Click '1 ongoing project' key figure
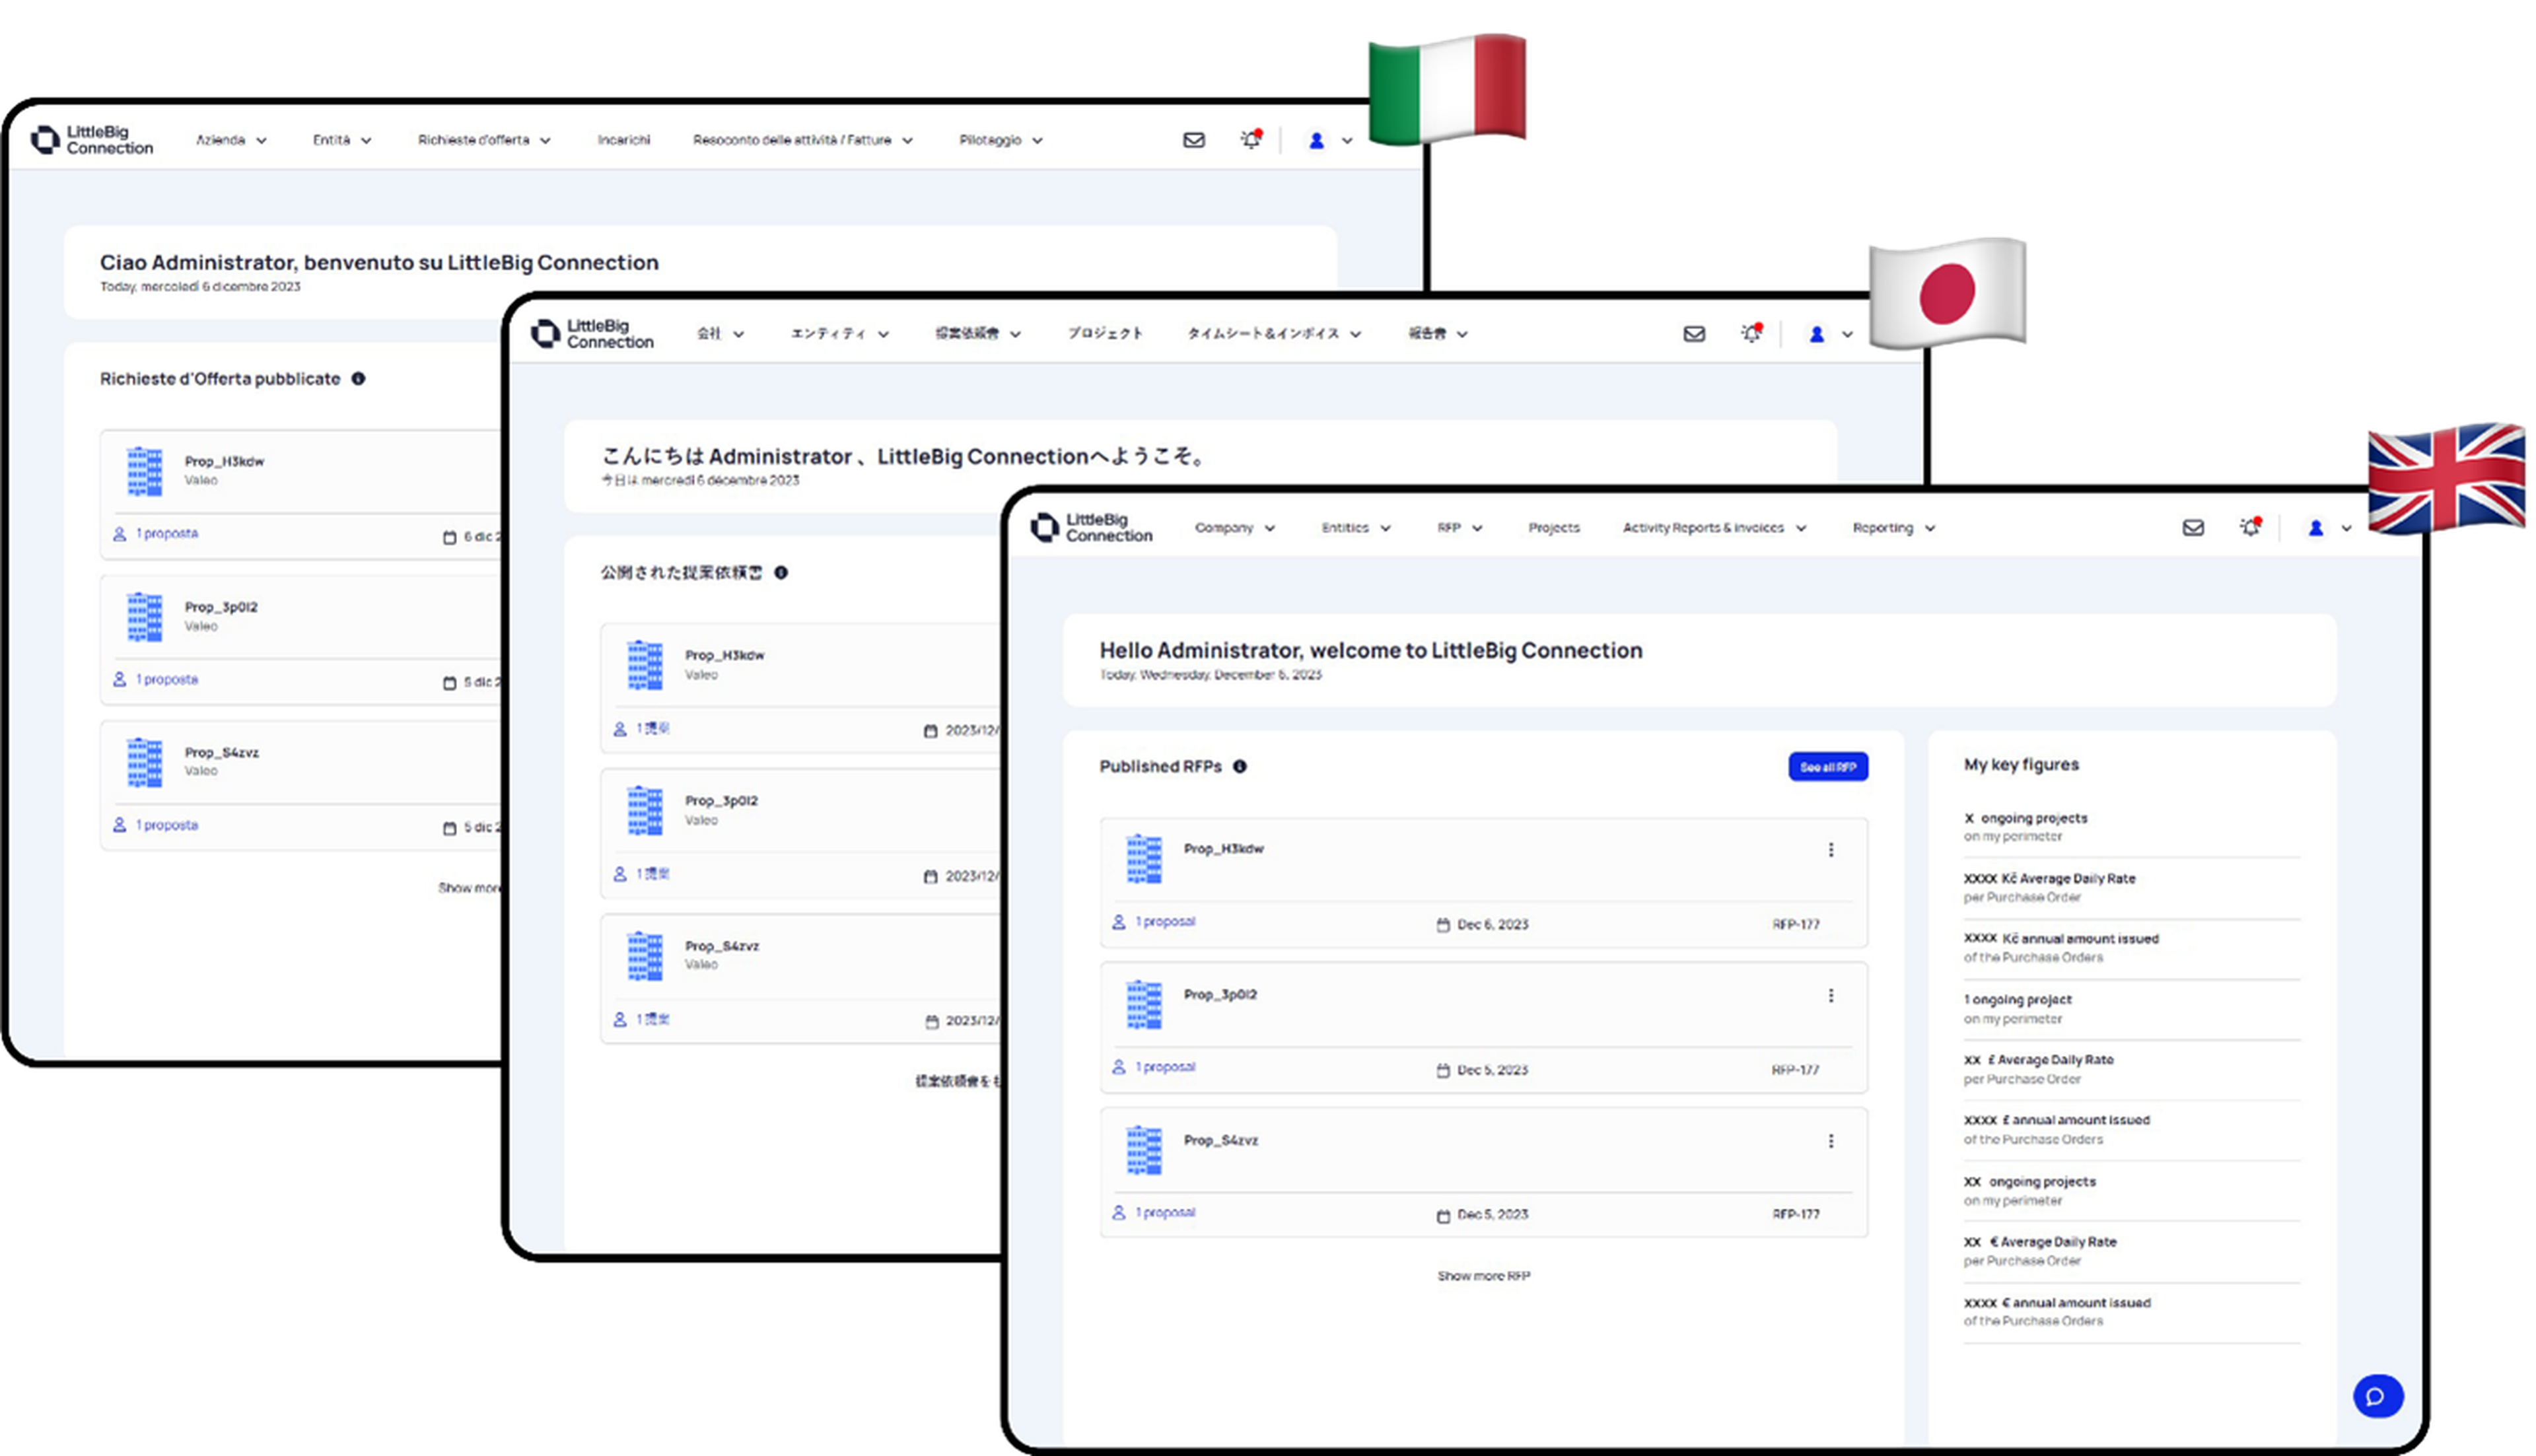Image resolution: width=2536 pixels, height=1456 pixels. (x=2017, y=1000)
